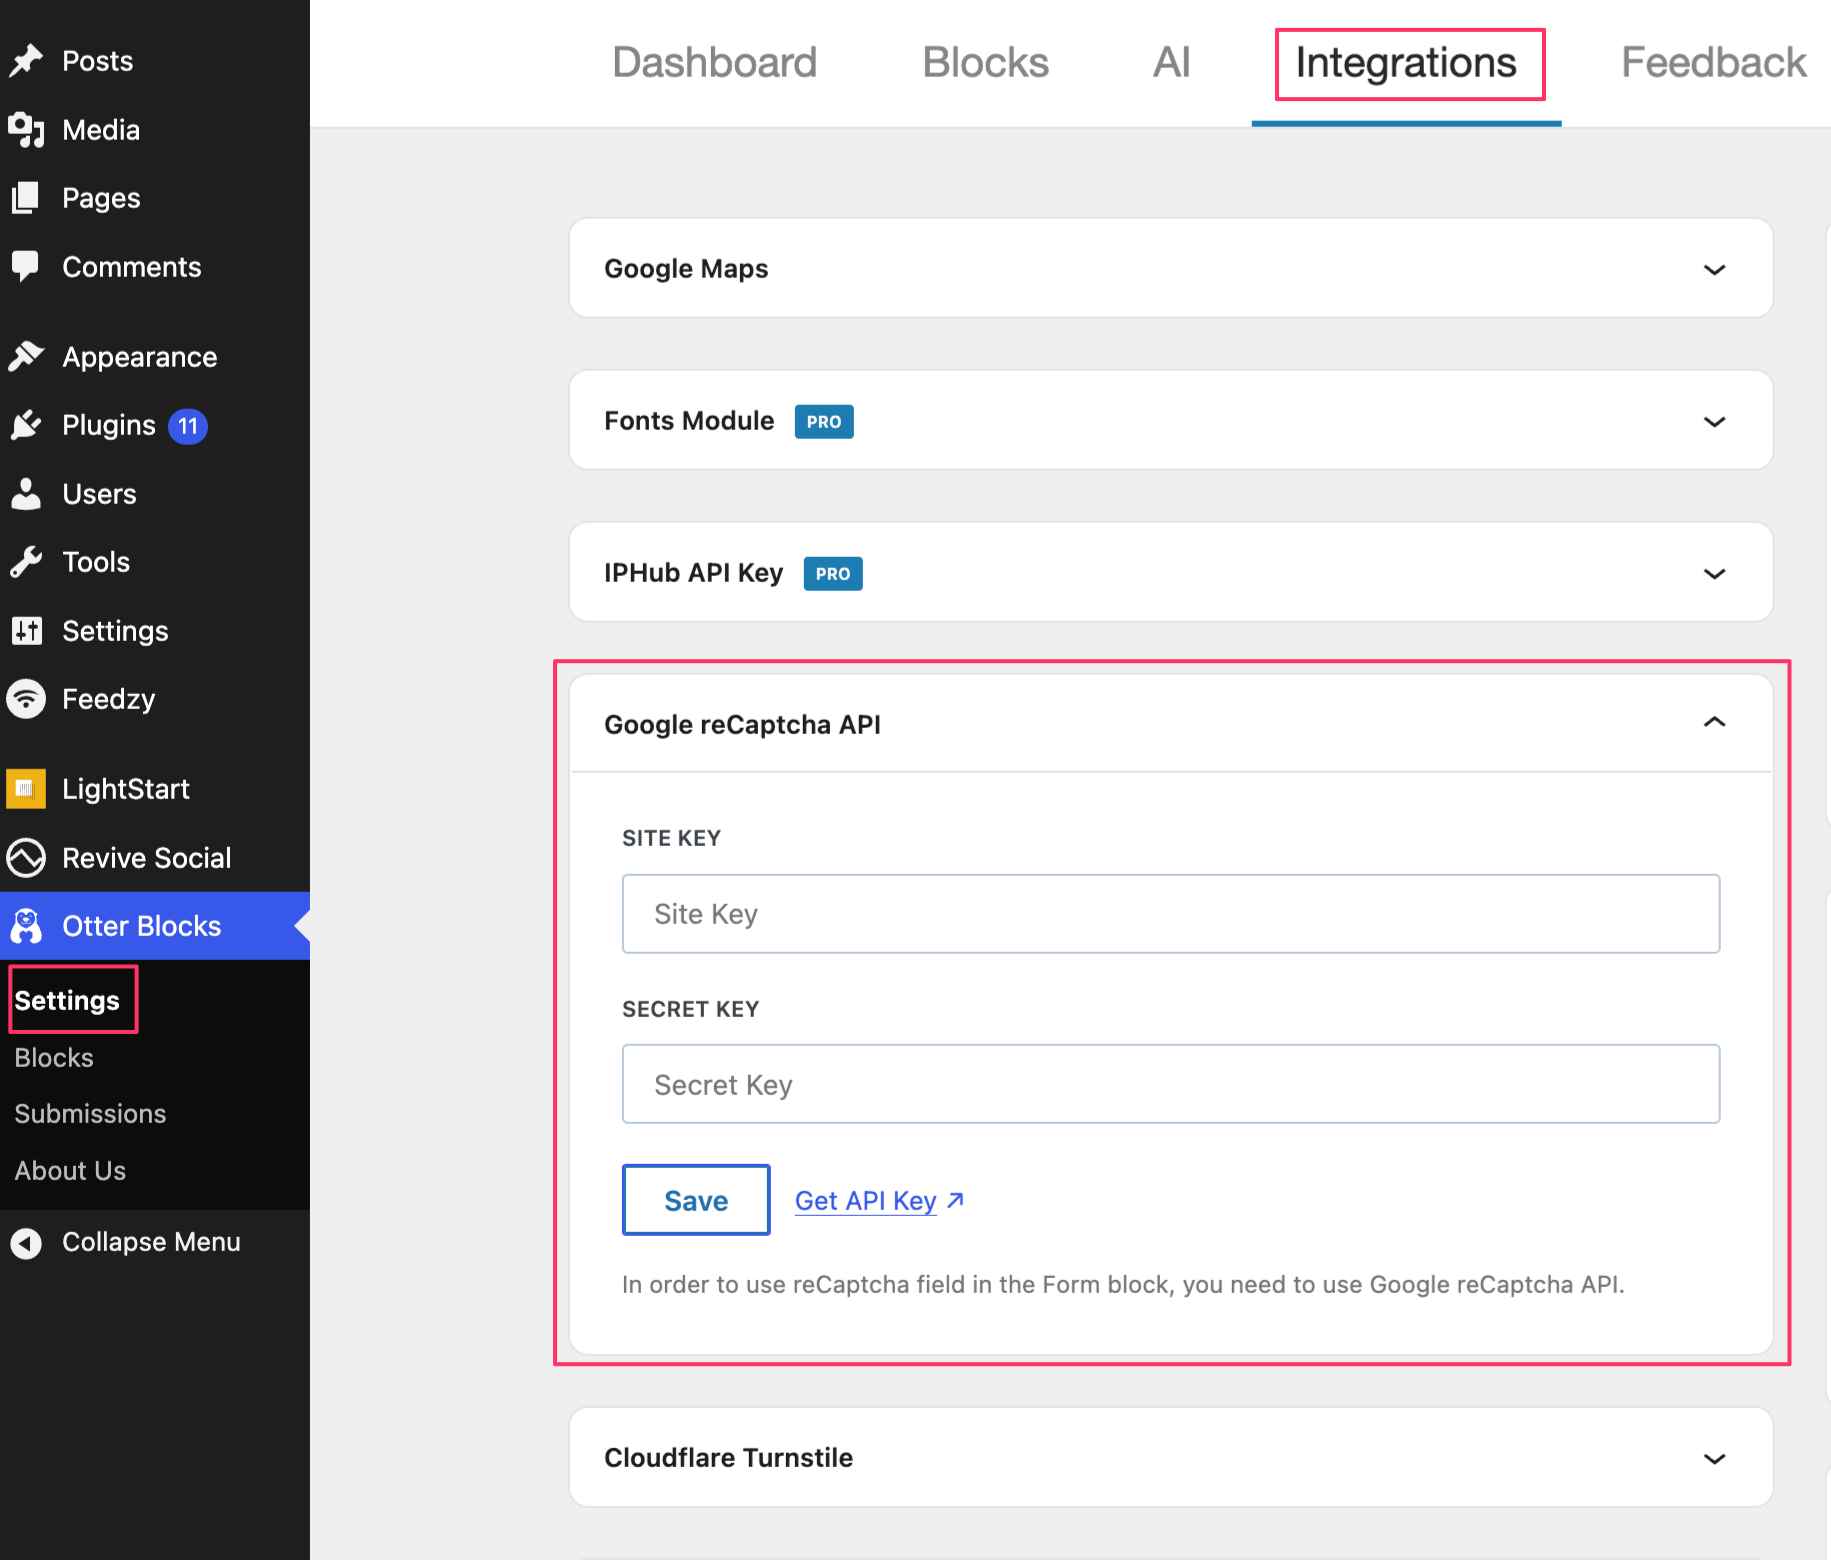Select Otter Blocks menu item
Screen dimensions: 1831x1560
(142, 926)
